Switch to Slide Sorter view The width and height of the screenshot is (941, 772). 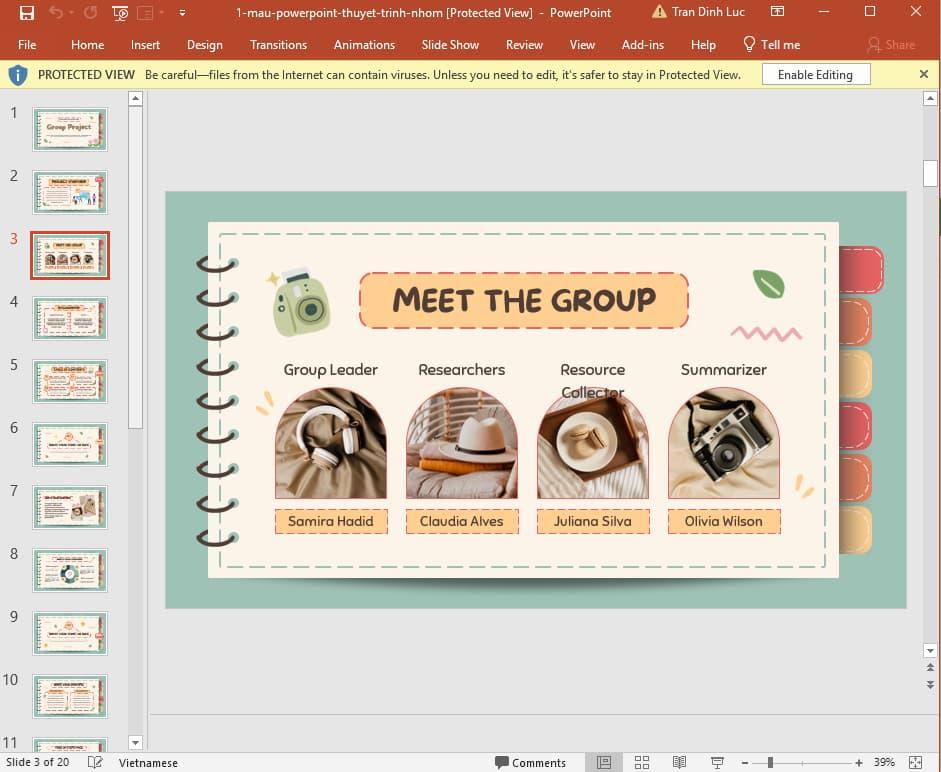coord(642,762)
